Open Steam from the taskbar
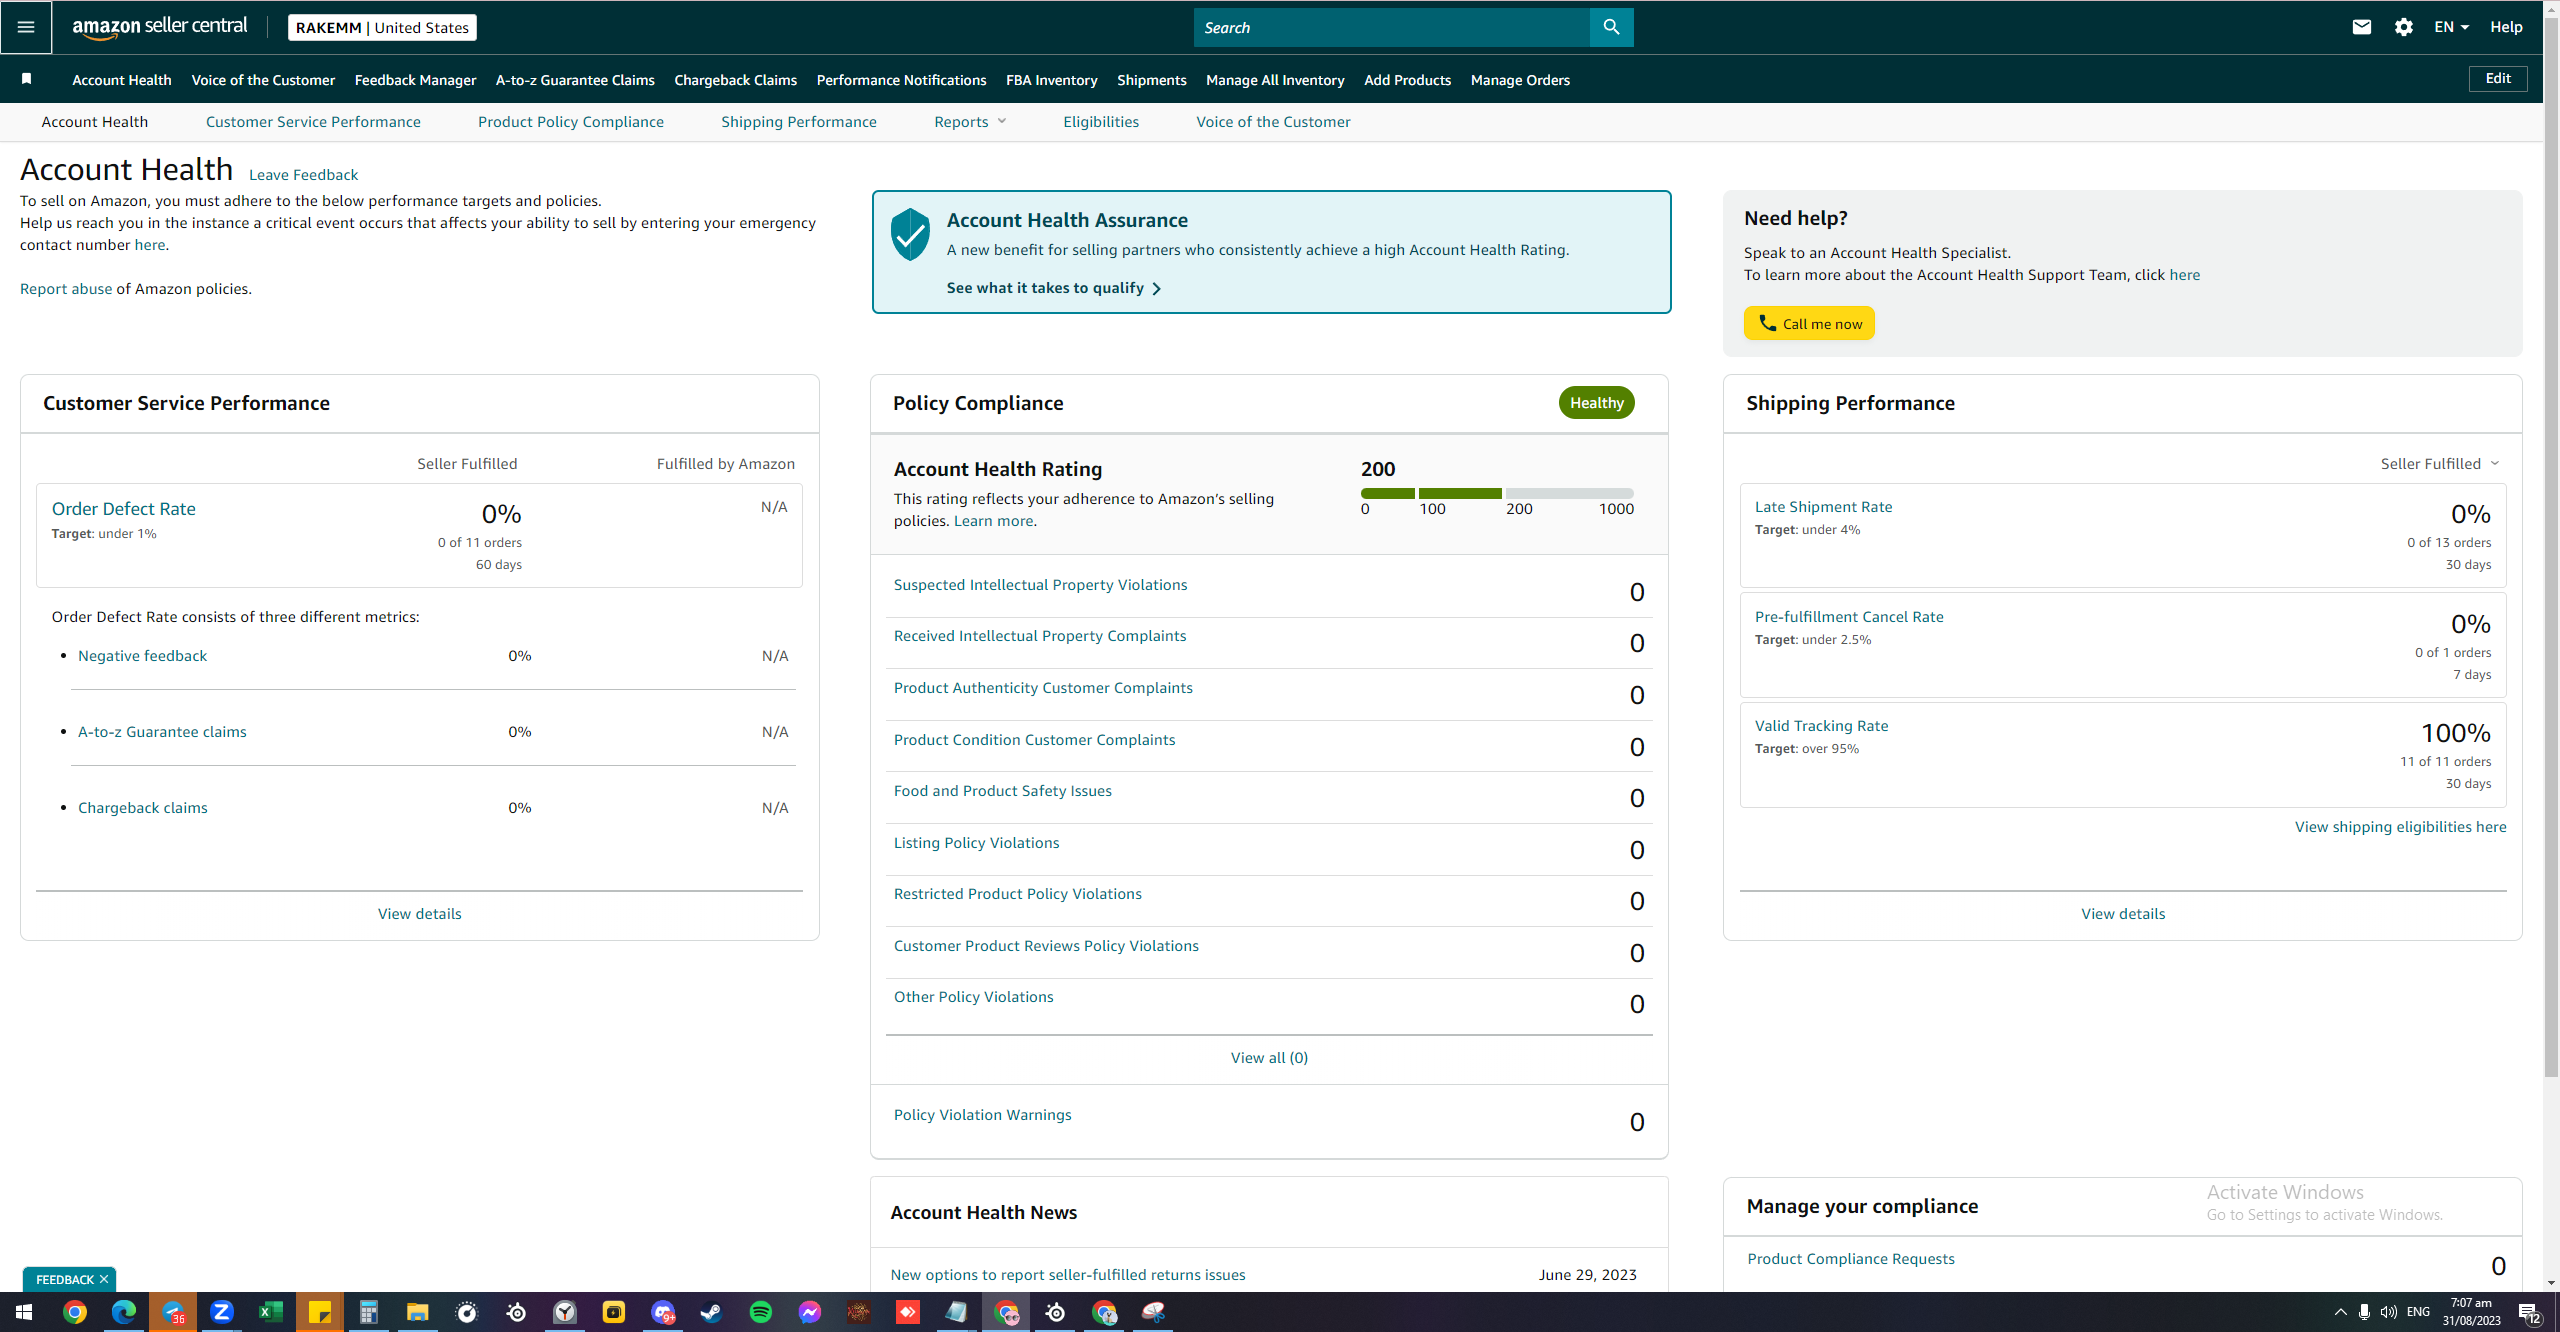The image size is (2560, 1332). coord(712,1312)
